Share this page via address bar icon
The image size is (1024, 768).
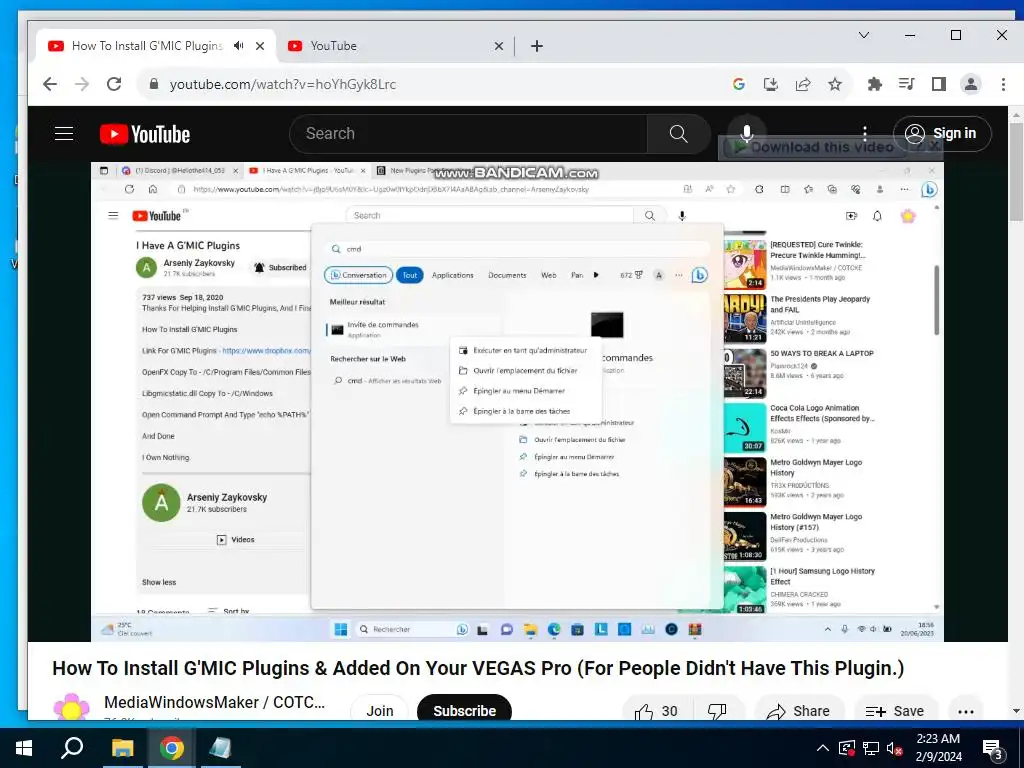[803, 84]
